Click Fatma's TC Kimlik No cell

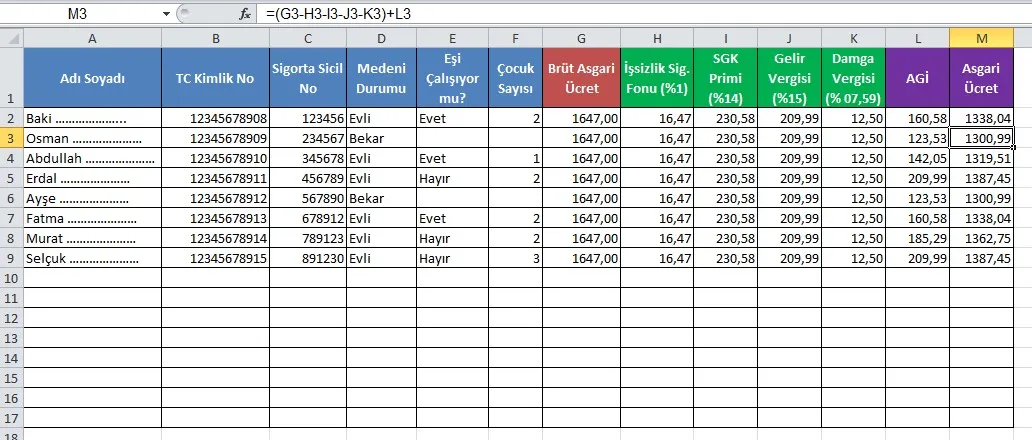(x=215, y=218)
